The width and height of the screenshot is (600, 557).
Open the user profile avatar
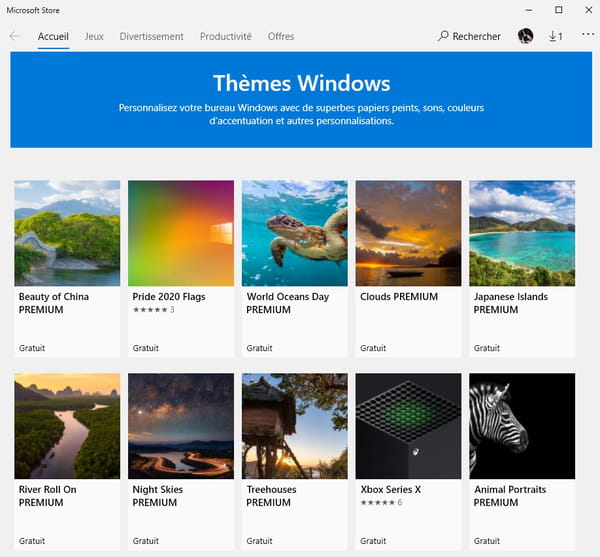[x=525, y=36]
